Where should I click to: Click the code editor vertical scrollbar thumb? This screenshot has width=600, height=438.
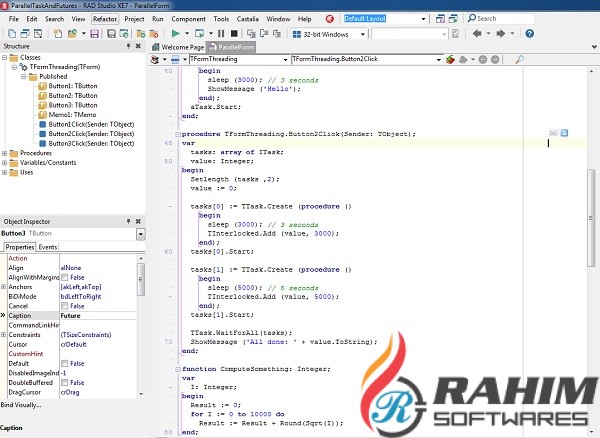pyautogui.click(x=591, y=217)
